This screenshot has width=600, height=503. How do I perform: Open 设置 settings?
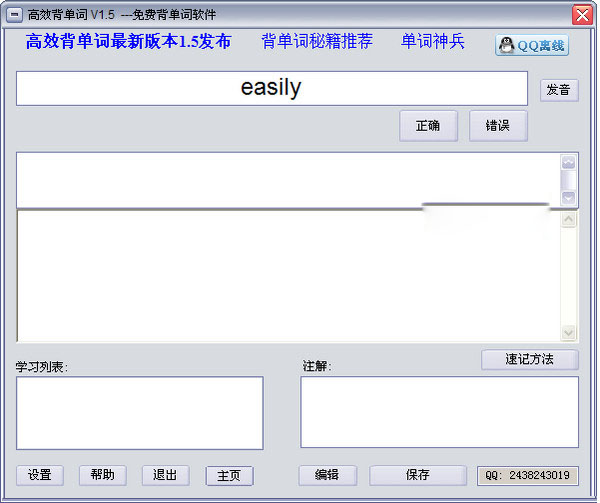40,475
